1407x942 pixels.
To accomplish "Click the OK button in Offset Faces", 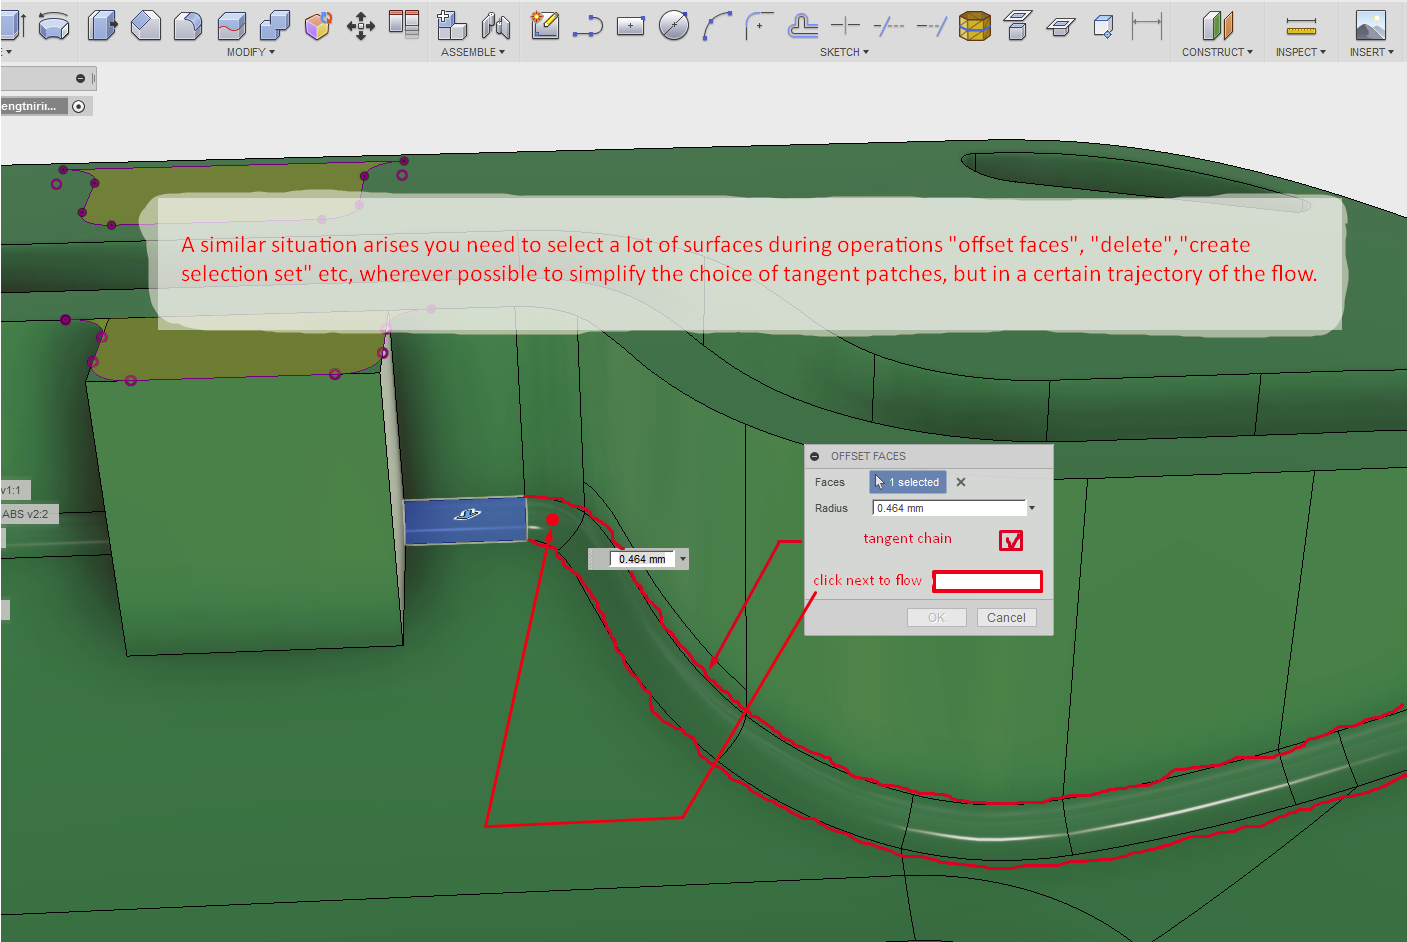I will coord(936,618).
